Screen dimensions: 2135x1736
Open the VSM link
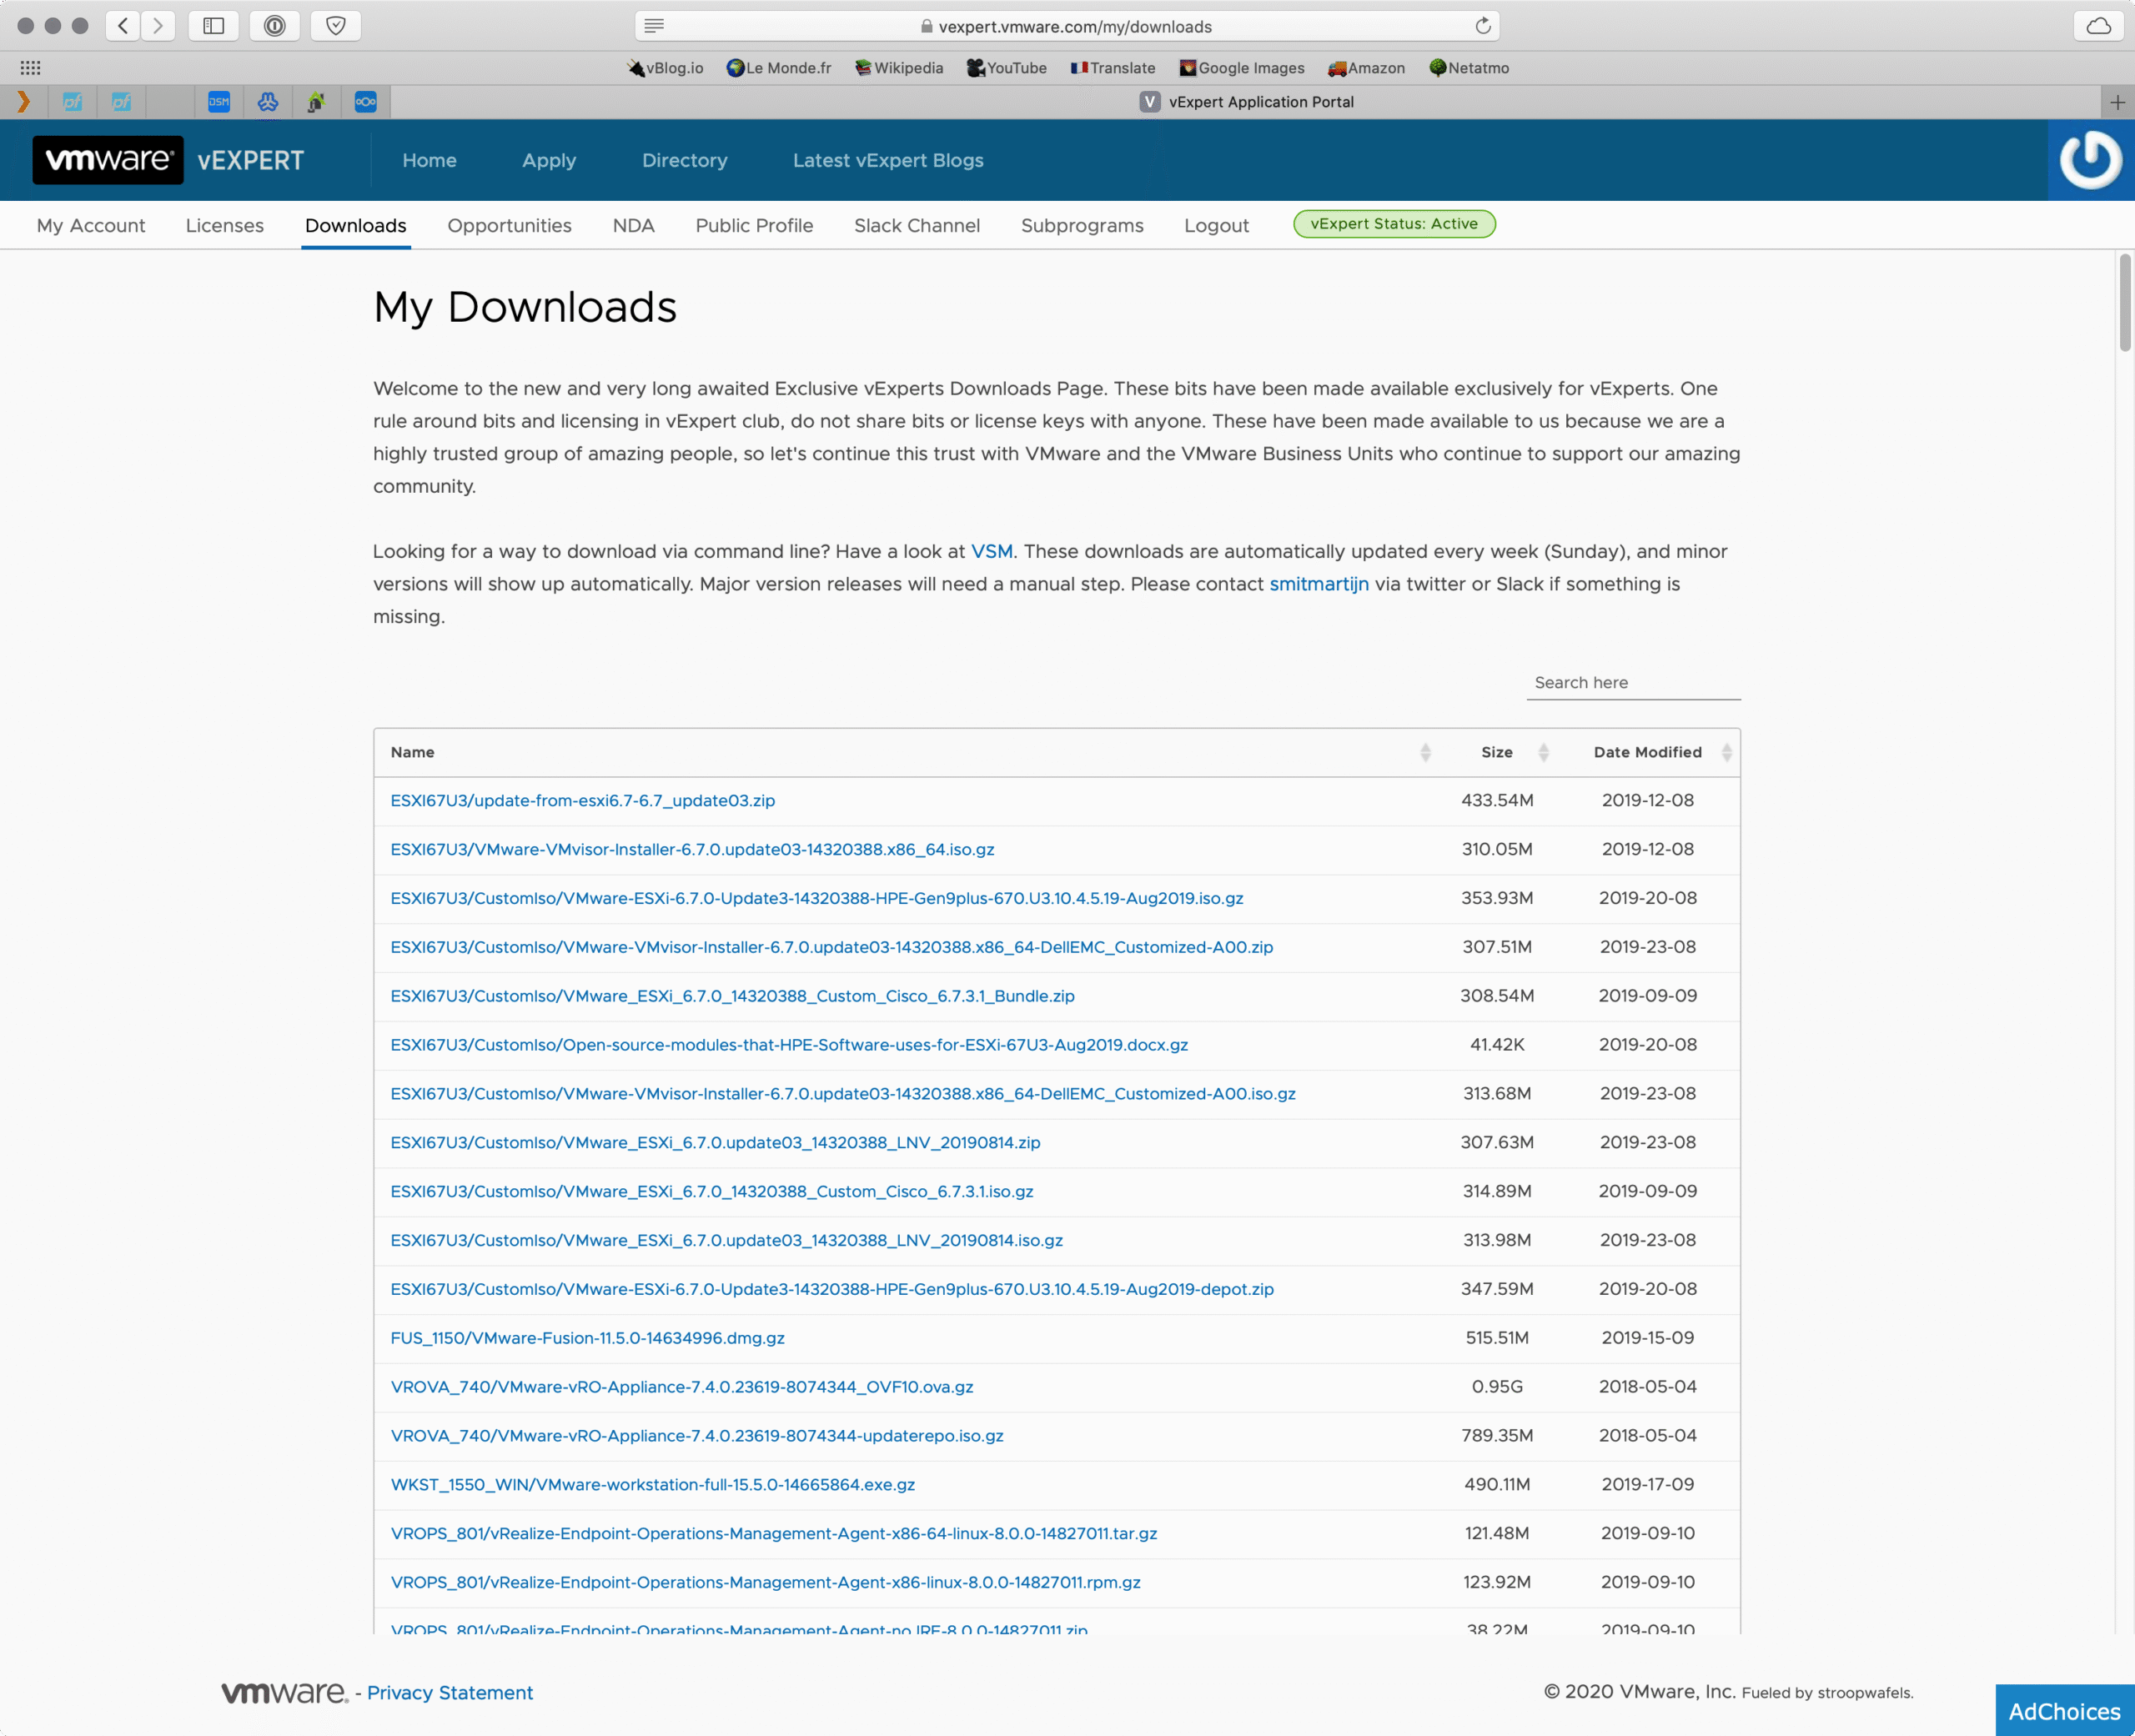[991, 551]
